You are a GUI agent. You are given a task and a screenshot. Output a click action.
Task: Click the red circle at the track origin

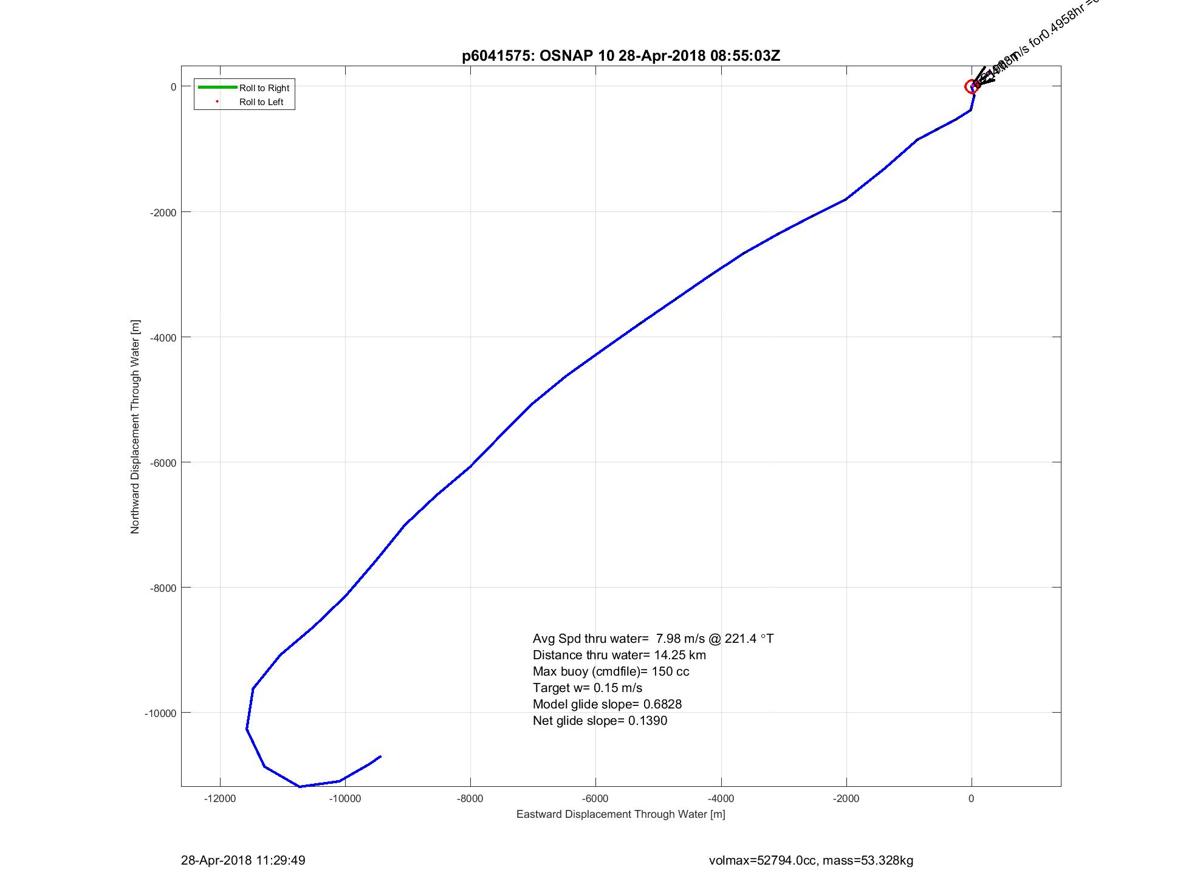971,87
